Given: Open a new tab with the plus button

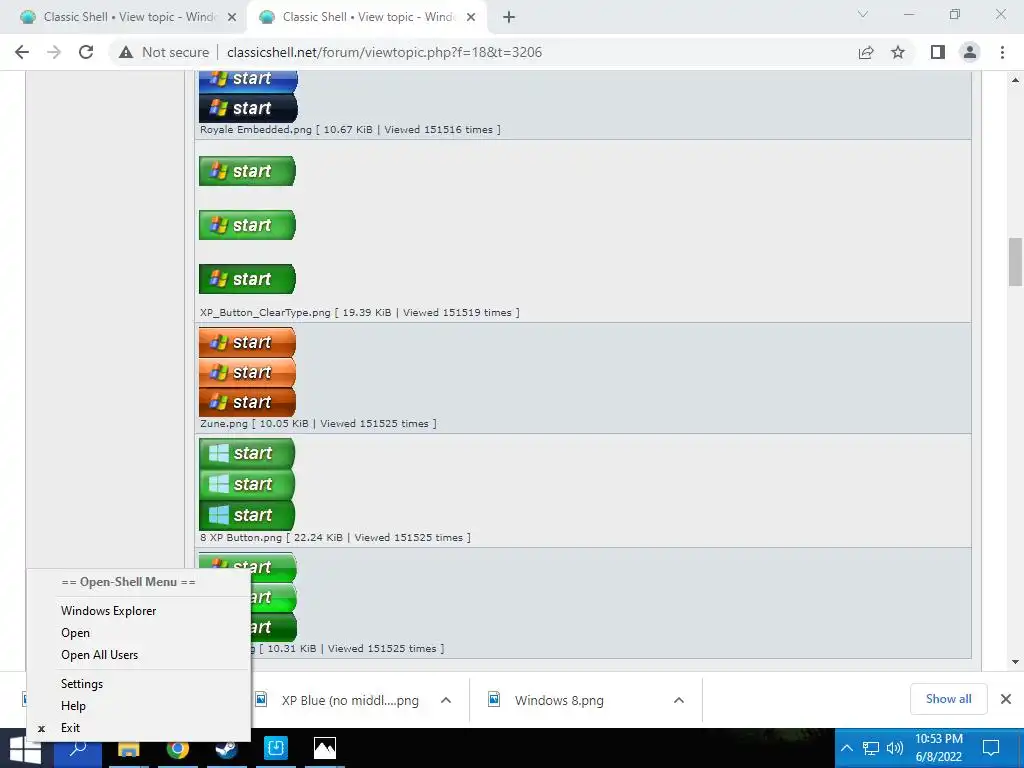Looking at the screenshot, I should [x=509, y=18].
